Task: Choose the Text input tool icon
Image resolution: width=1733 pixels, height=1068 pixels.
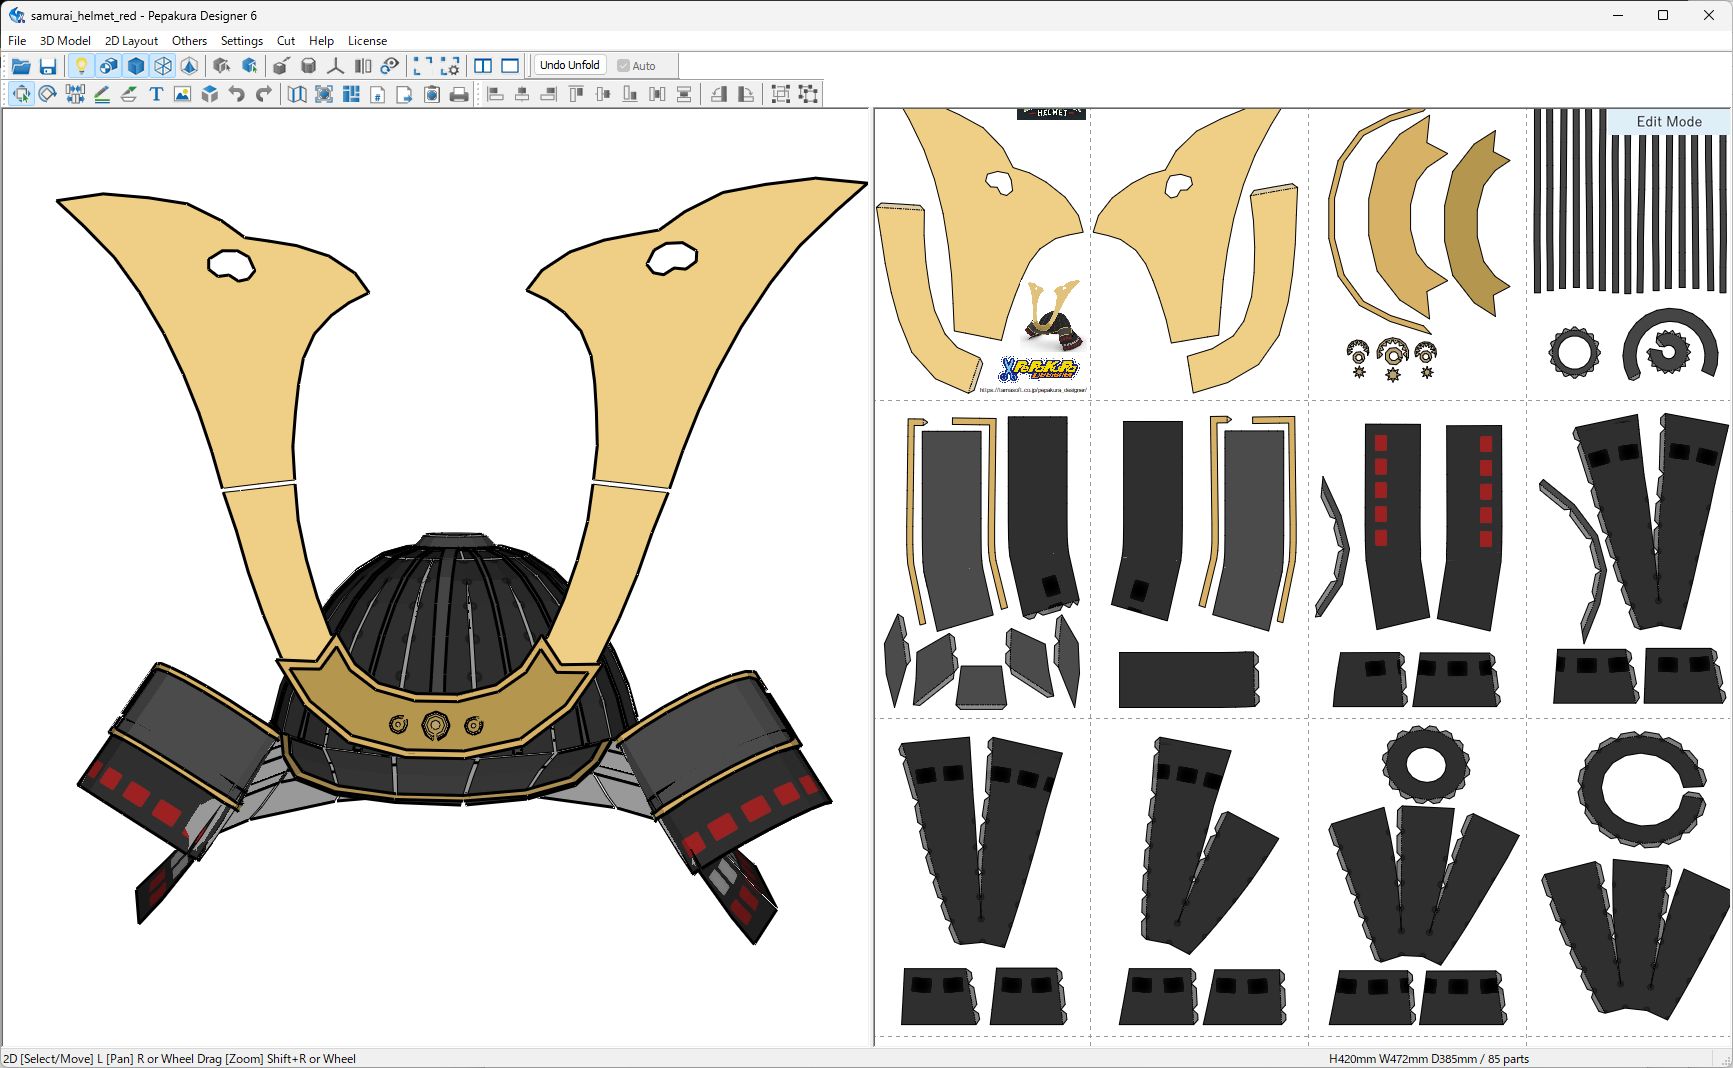Action: tap(156, 94)
